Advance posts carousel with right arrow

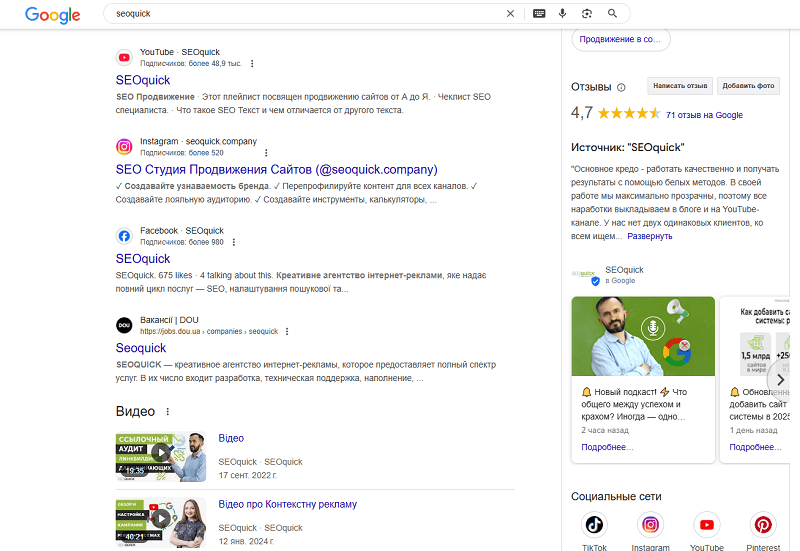point(780,379)
